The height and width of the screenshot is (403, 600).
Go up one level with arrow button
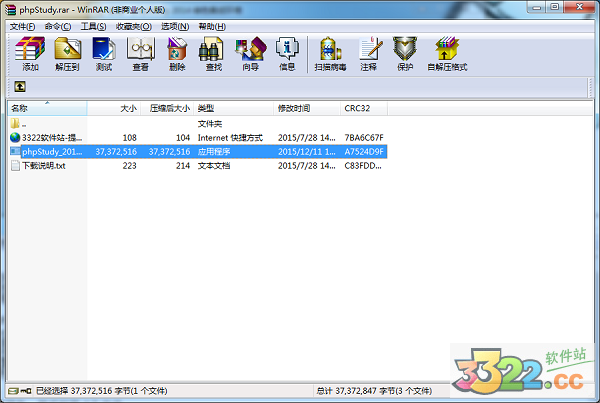[x=20, y=86]
